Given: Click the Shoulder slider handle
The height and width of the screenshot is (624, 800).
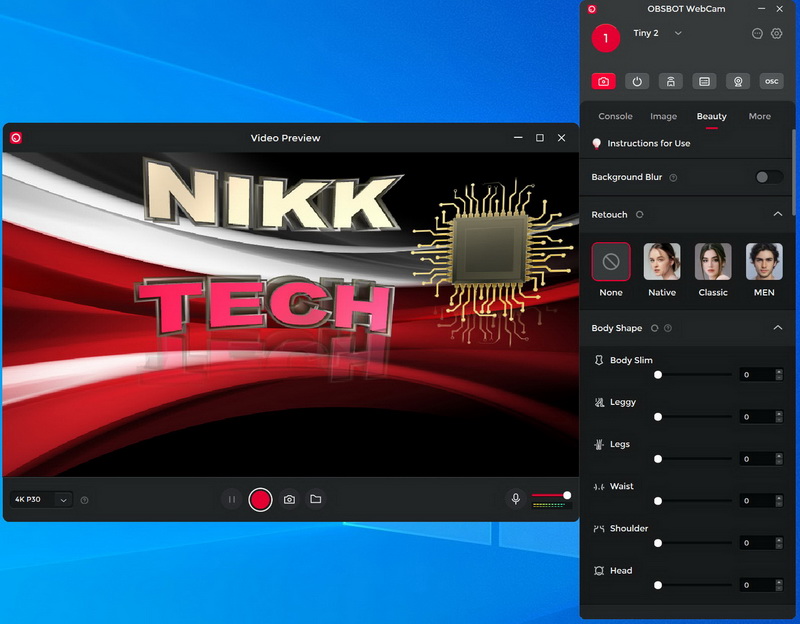Looking at the screenshot, I should point(658,543).
